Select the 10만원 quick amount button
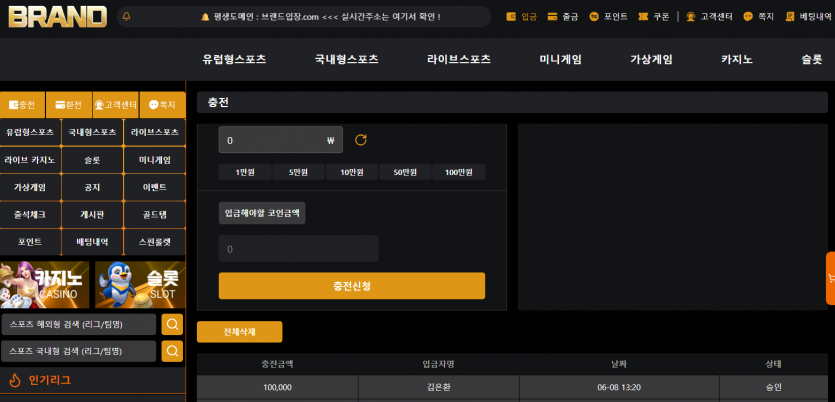 click(x=351, y=172)
